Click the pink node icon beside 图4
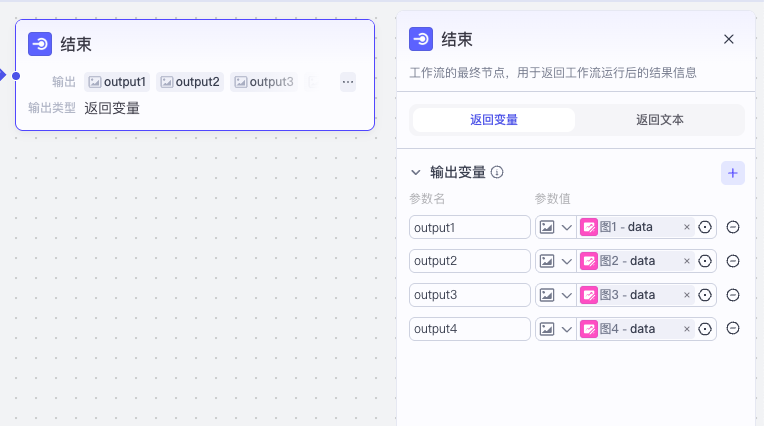 click(589, 329)
